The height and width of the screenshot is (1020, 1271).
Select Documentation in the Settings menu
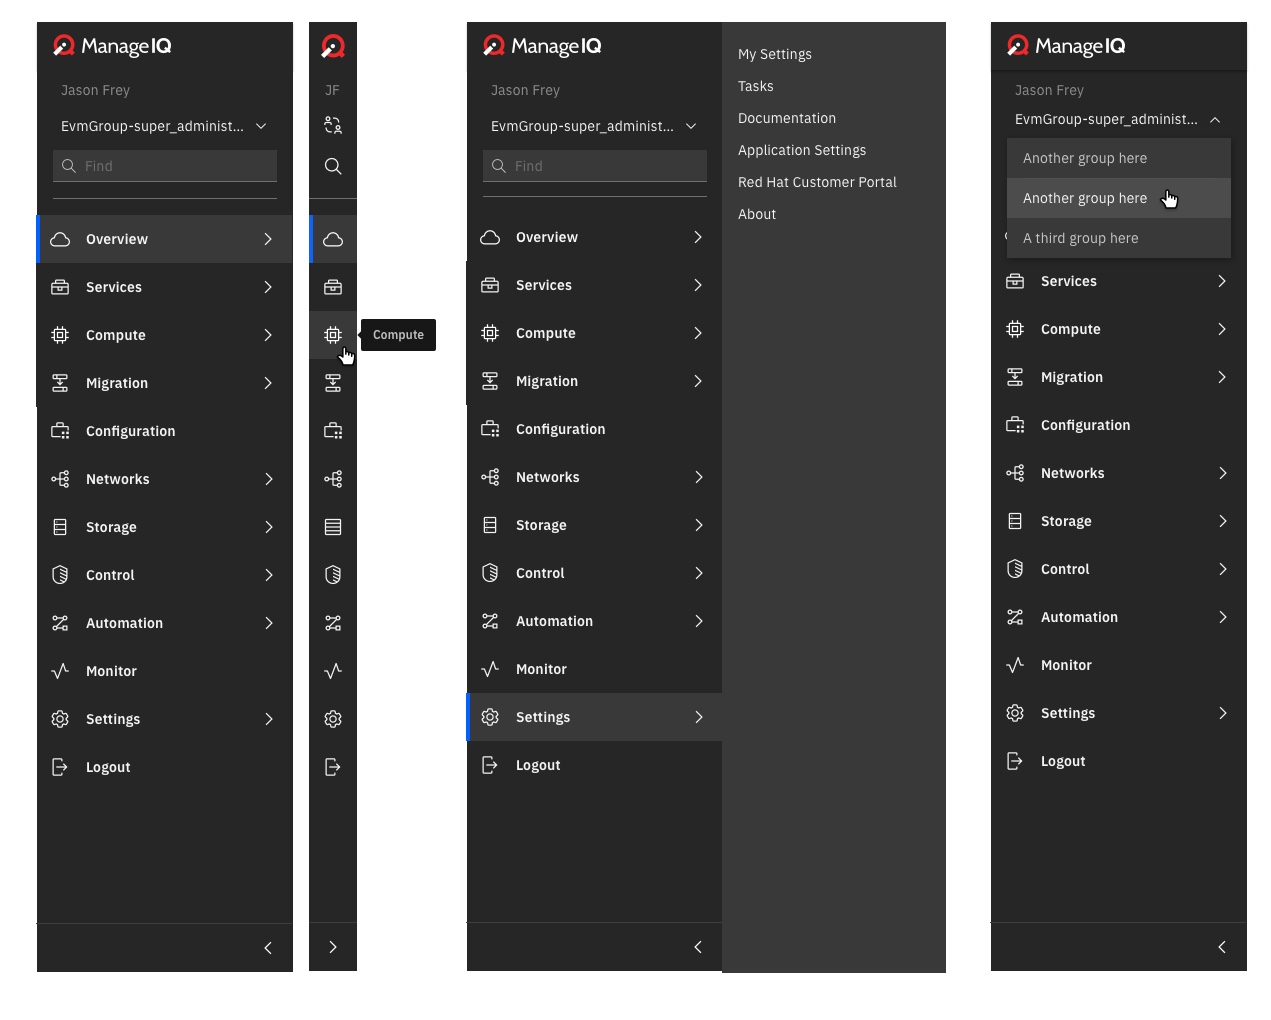pyautogui.click(x=786, y=118)
